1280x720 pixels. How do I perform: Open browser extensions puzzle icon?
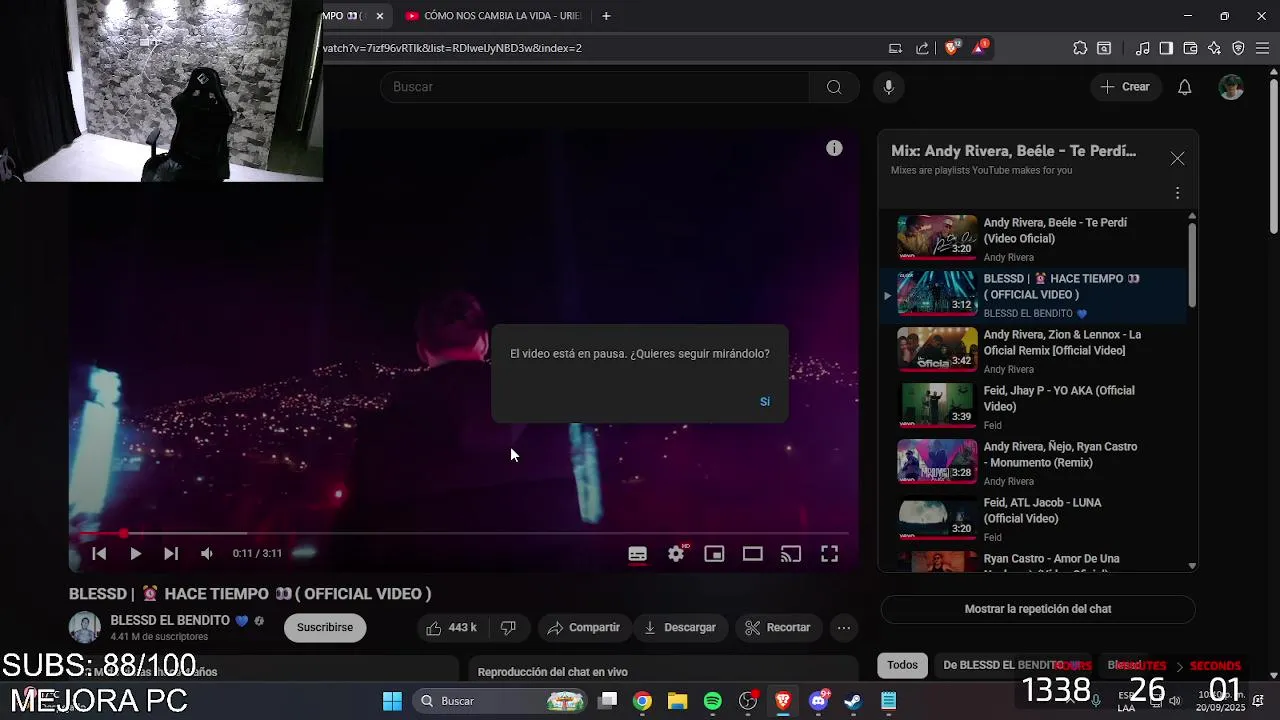pos(1080,48)
